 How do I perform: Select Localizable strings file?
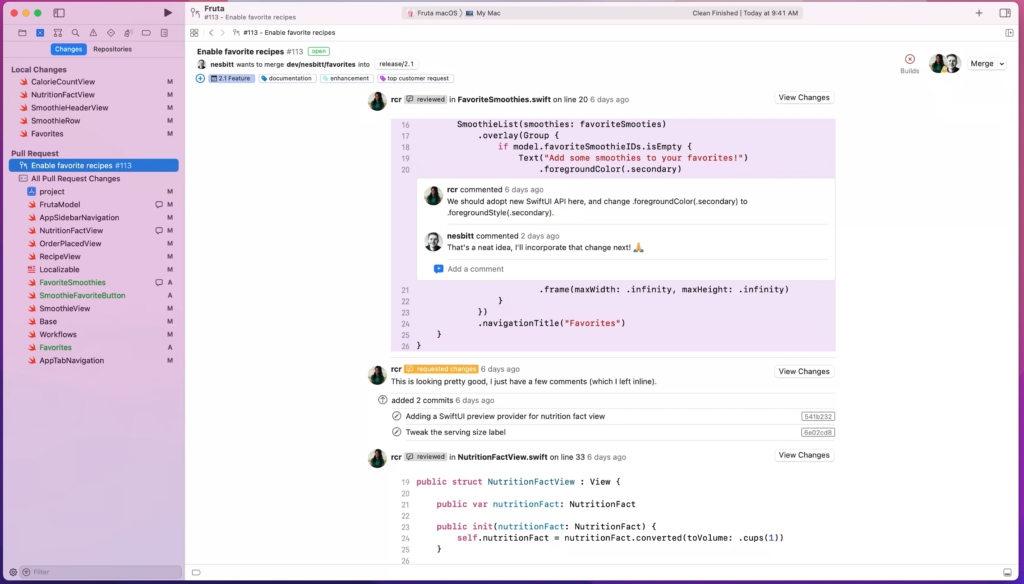(x=93, y=270)
